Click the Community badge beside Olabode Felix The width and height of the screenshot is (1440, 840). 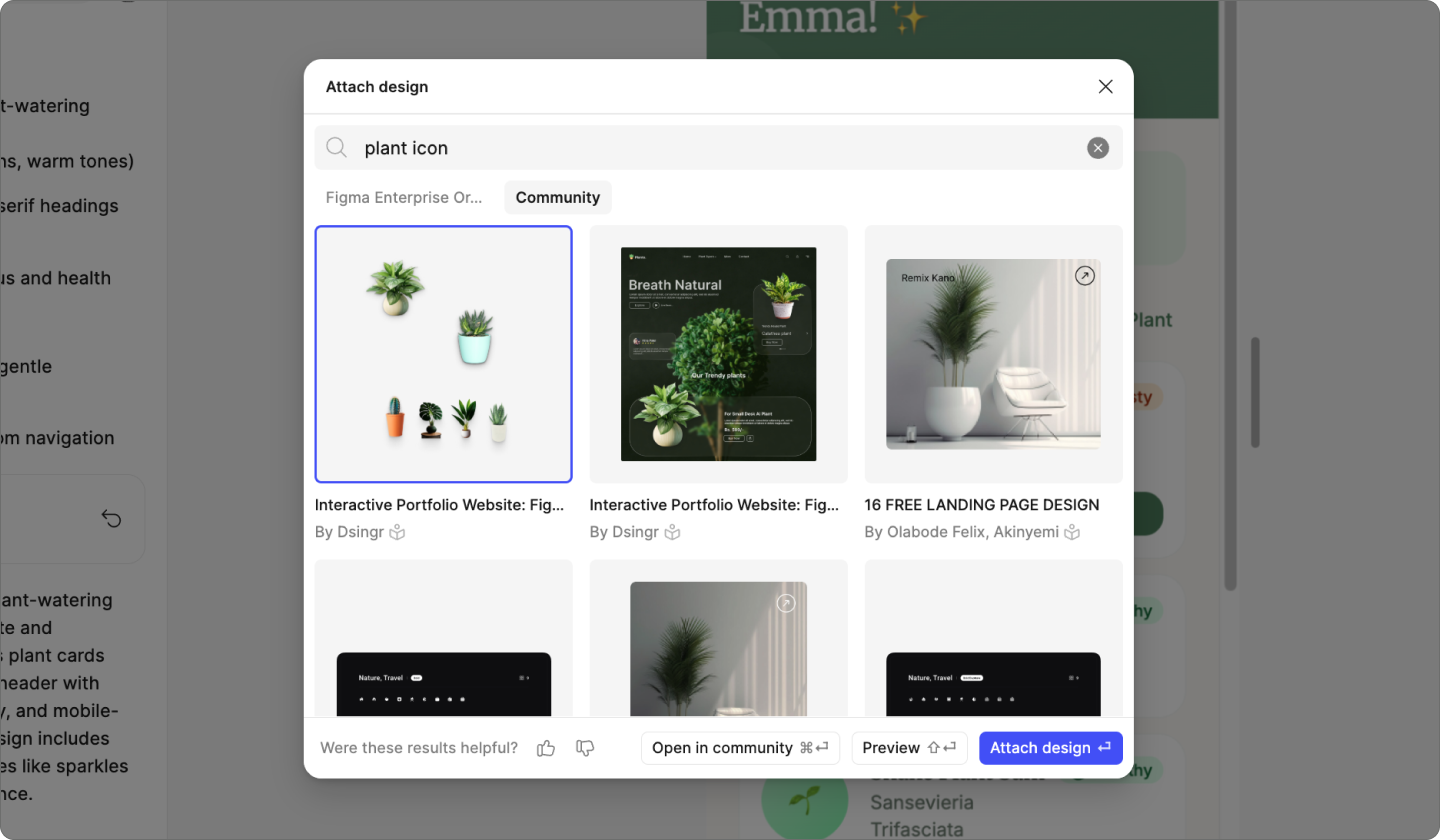click(1072, 532)
